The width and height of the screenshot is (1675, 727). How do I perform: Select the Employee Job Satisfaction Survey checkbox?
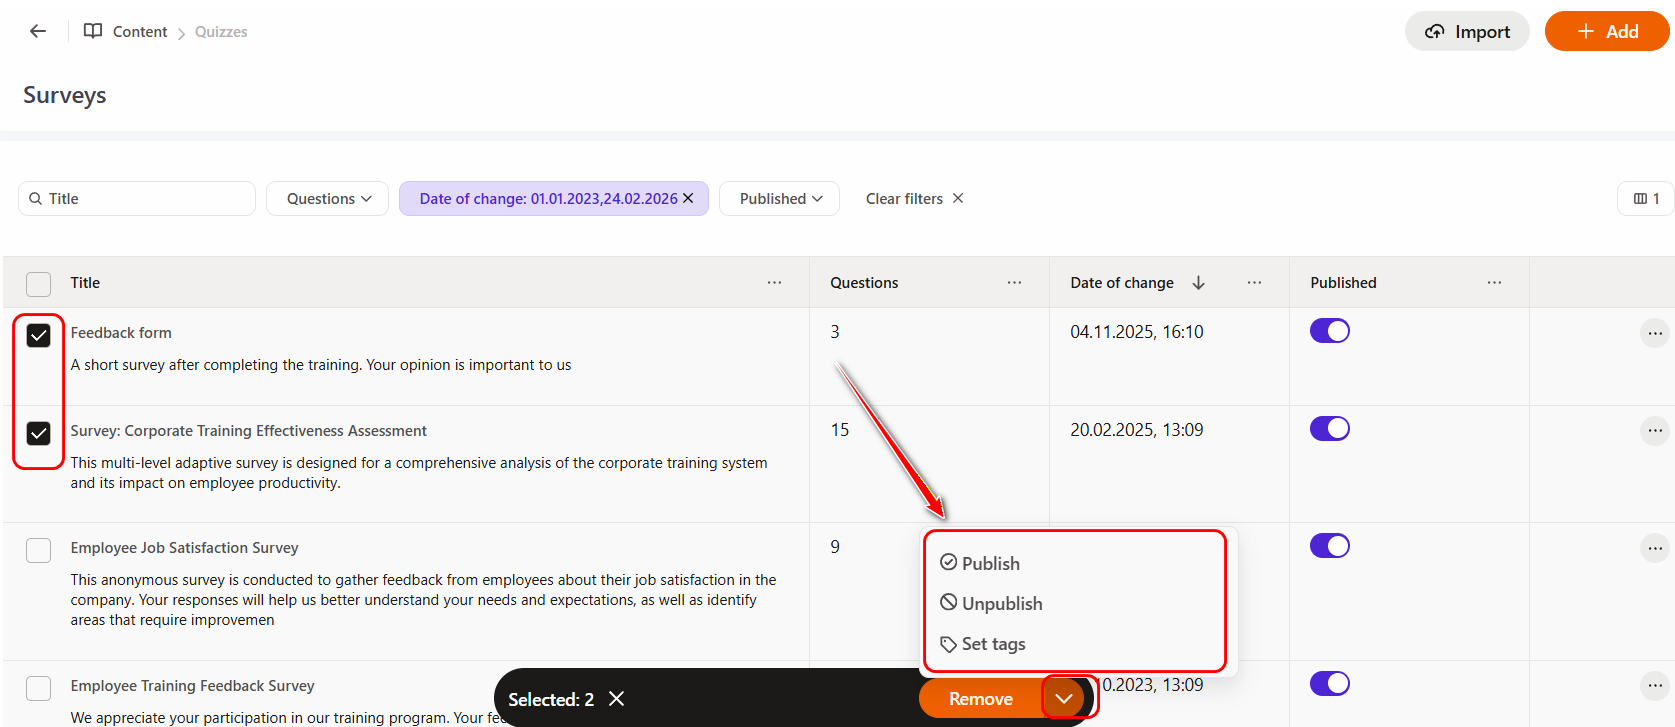tap(38, 550)
